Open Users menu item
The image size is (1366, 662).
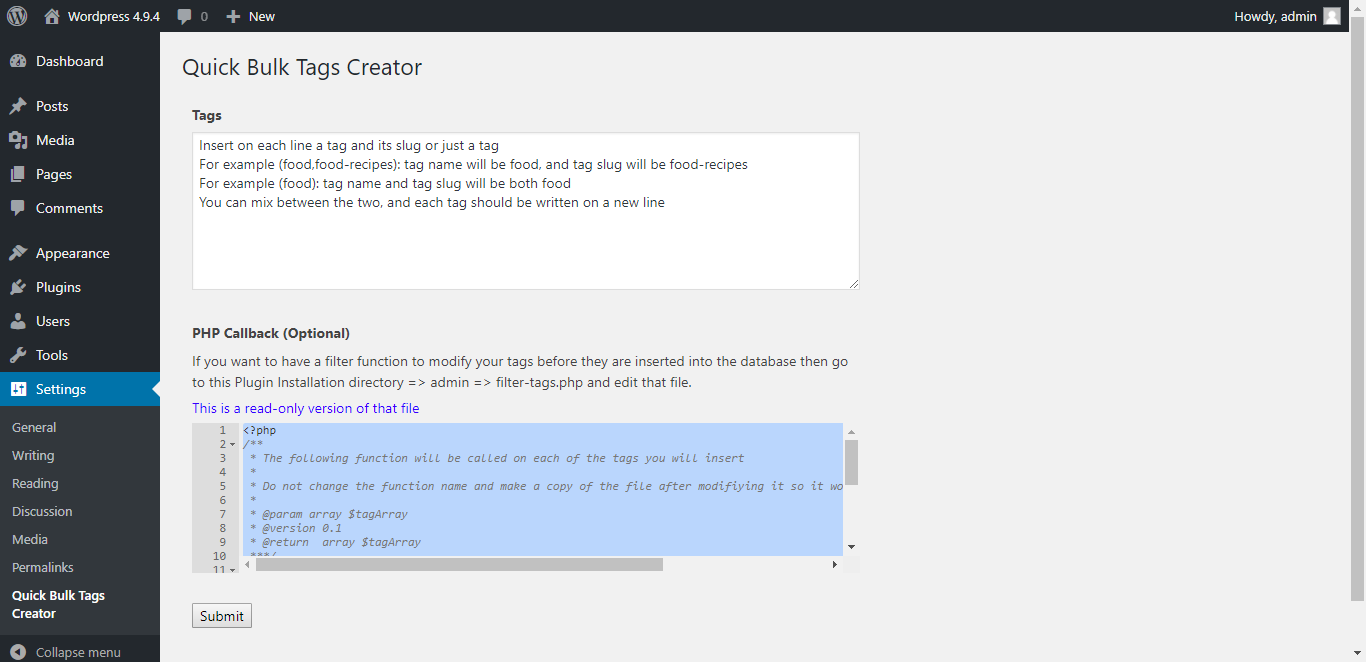pyautogui.click(x=80, y=321)
